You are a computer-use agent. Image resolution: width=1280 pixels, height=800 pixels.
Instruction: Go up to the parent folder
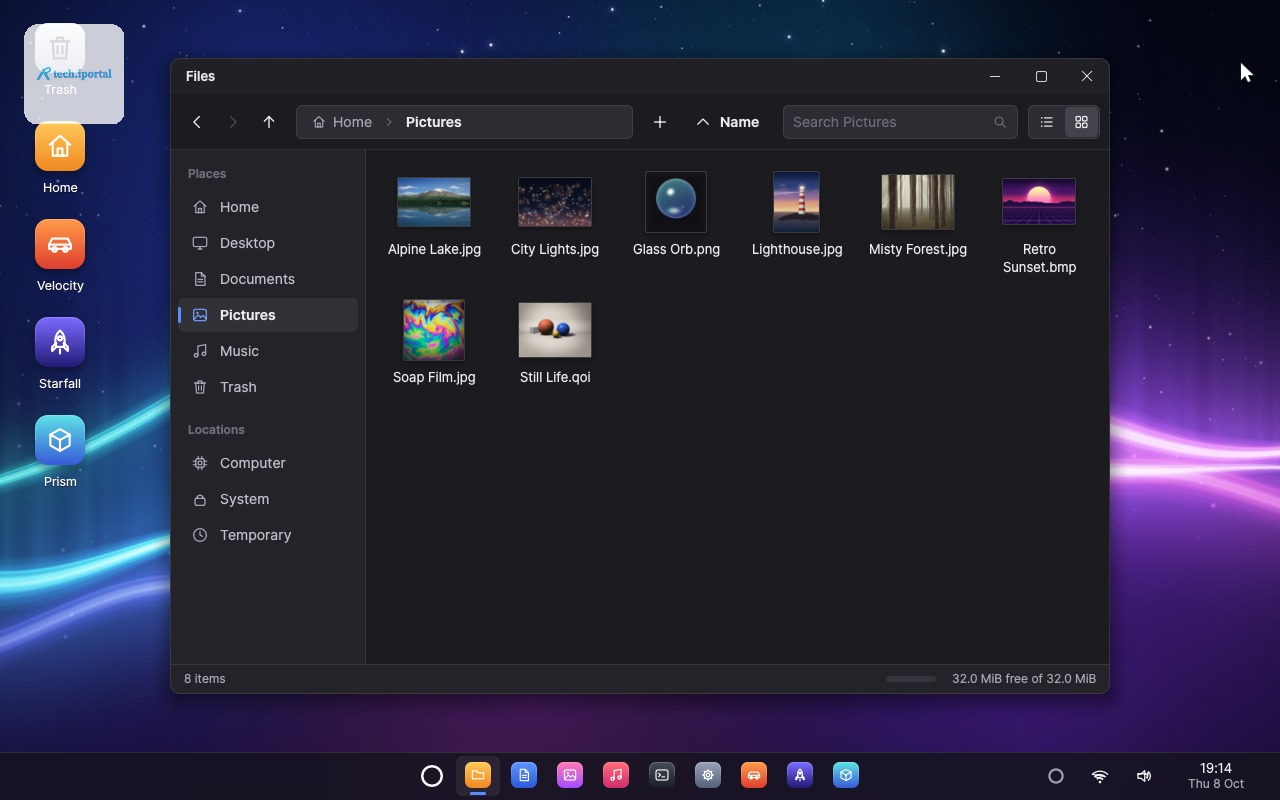tap(269, 122)
